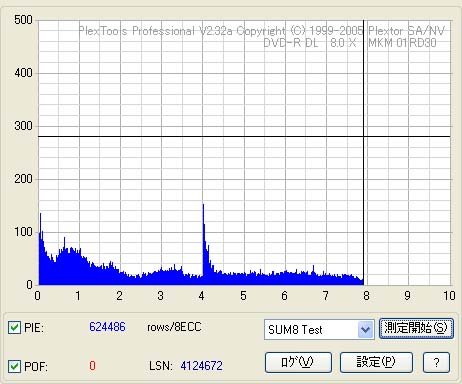Select the SUM8 Test combo box text
This screenshot has width=462, height=384.
tap(295, 330)
